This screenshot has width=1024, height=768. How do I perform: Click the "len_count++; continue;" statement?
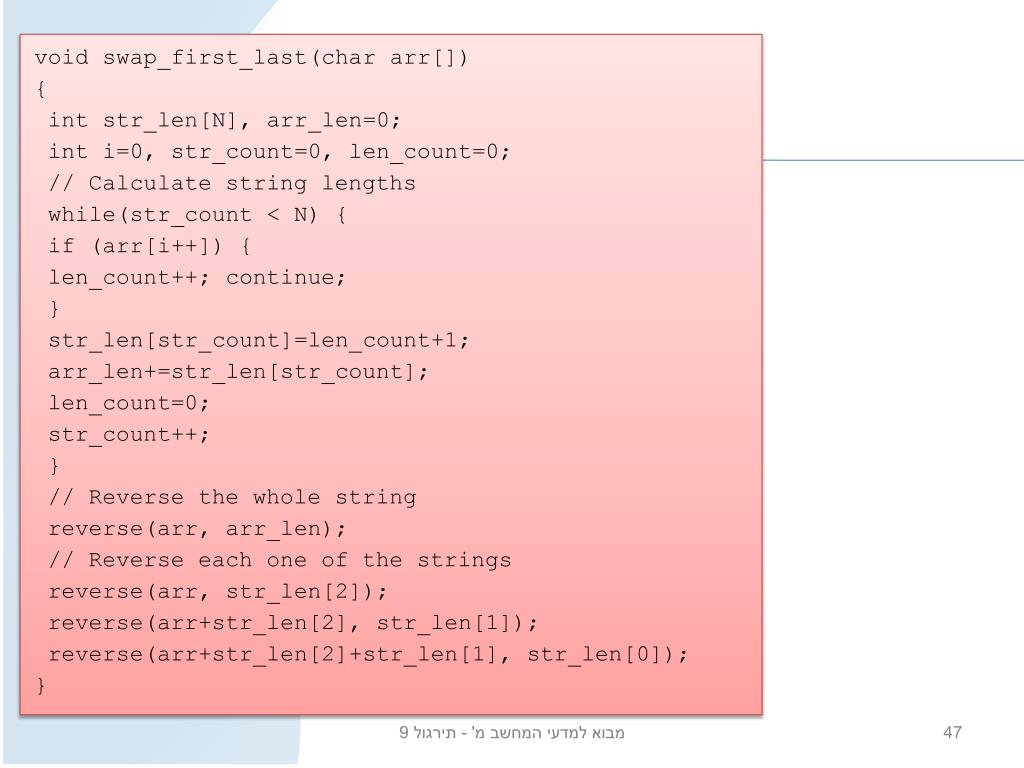tap(197, 278)
